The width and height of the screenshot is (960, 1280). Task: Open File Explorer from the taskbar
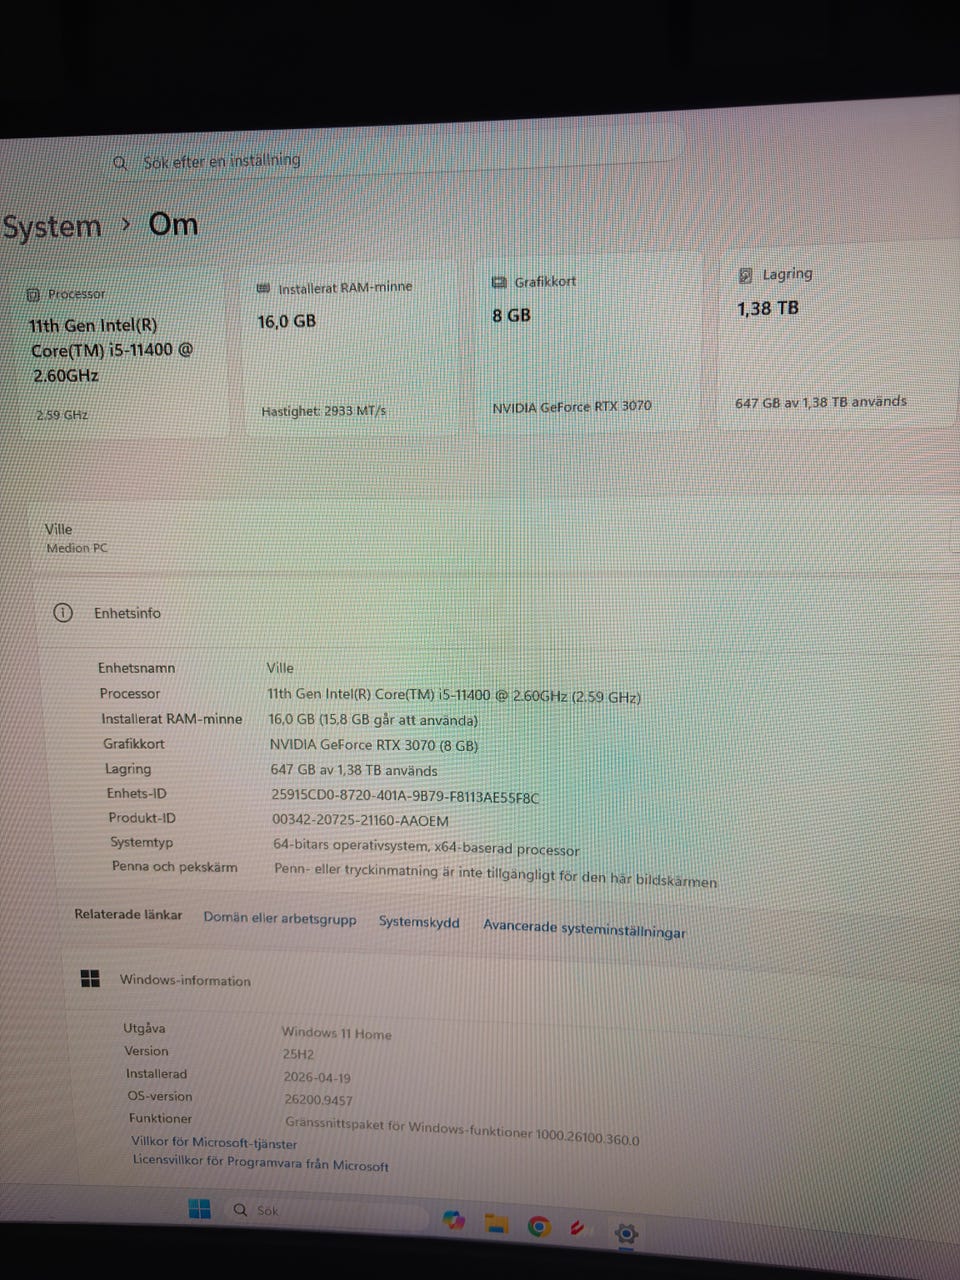pos(496,1223)
